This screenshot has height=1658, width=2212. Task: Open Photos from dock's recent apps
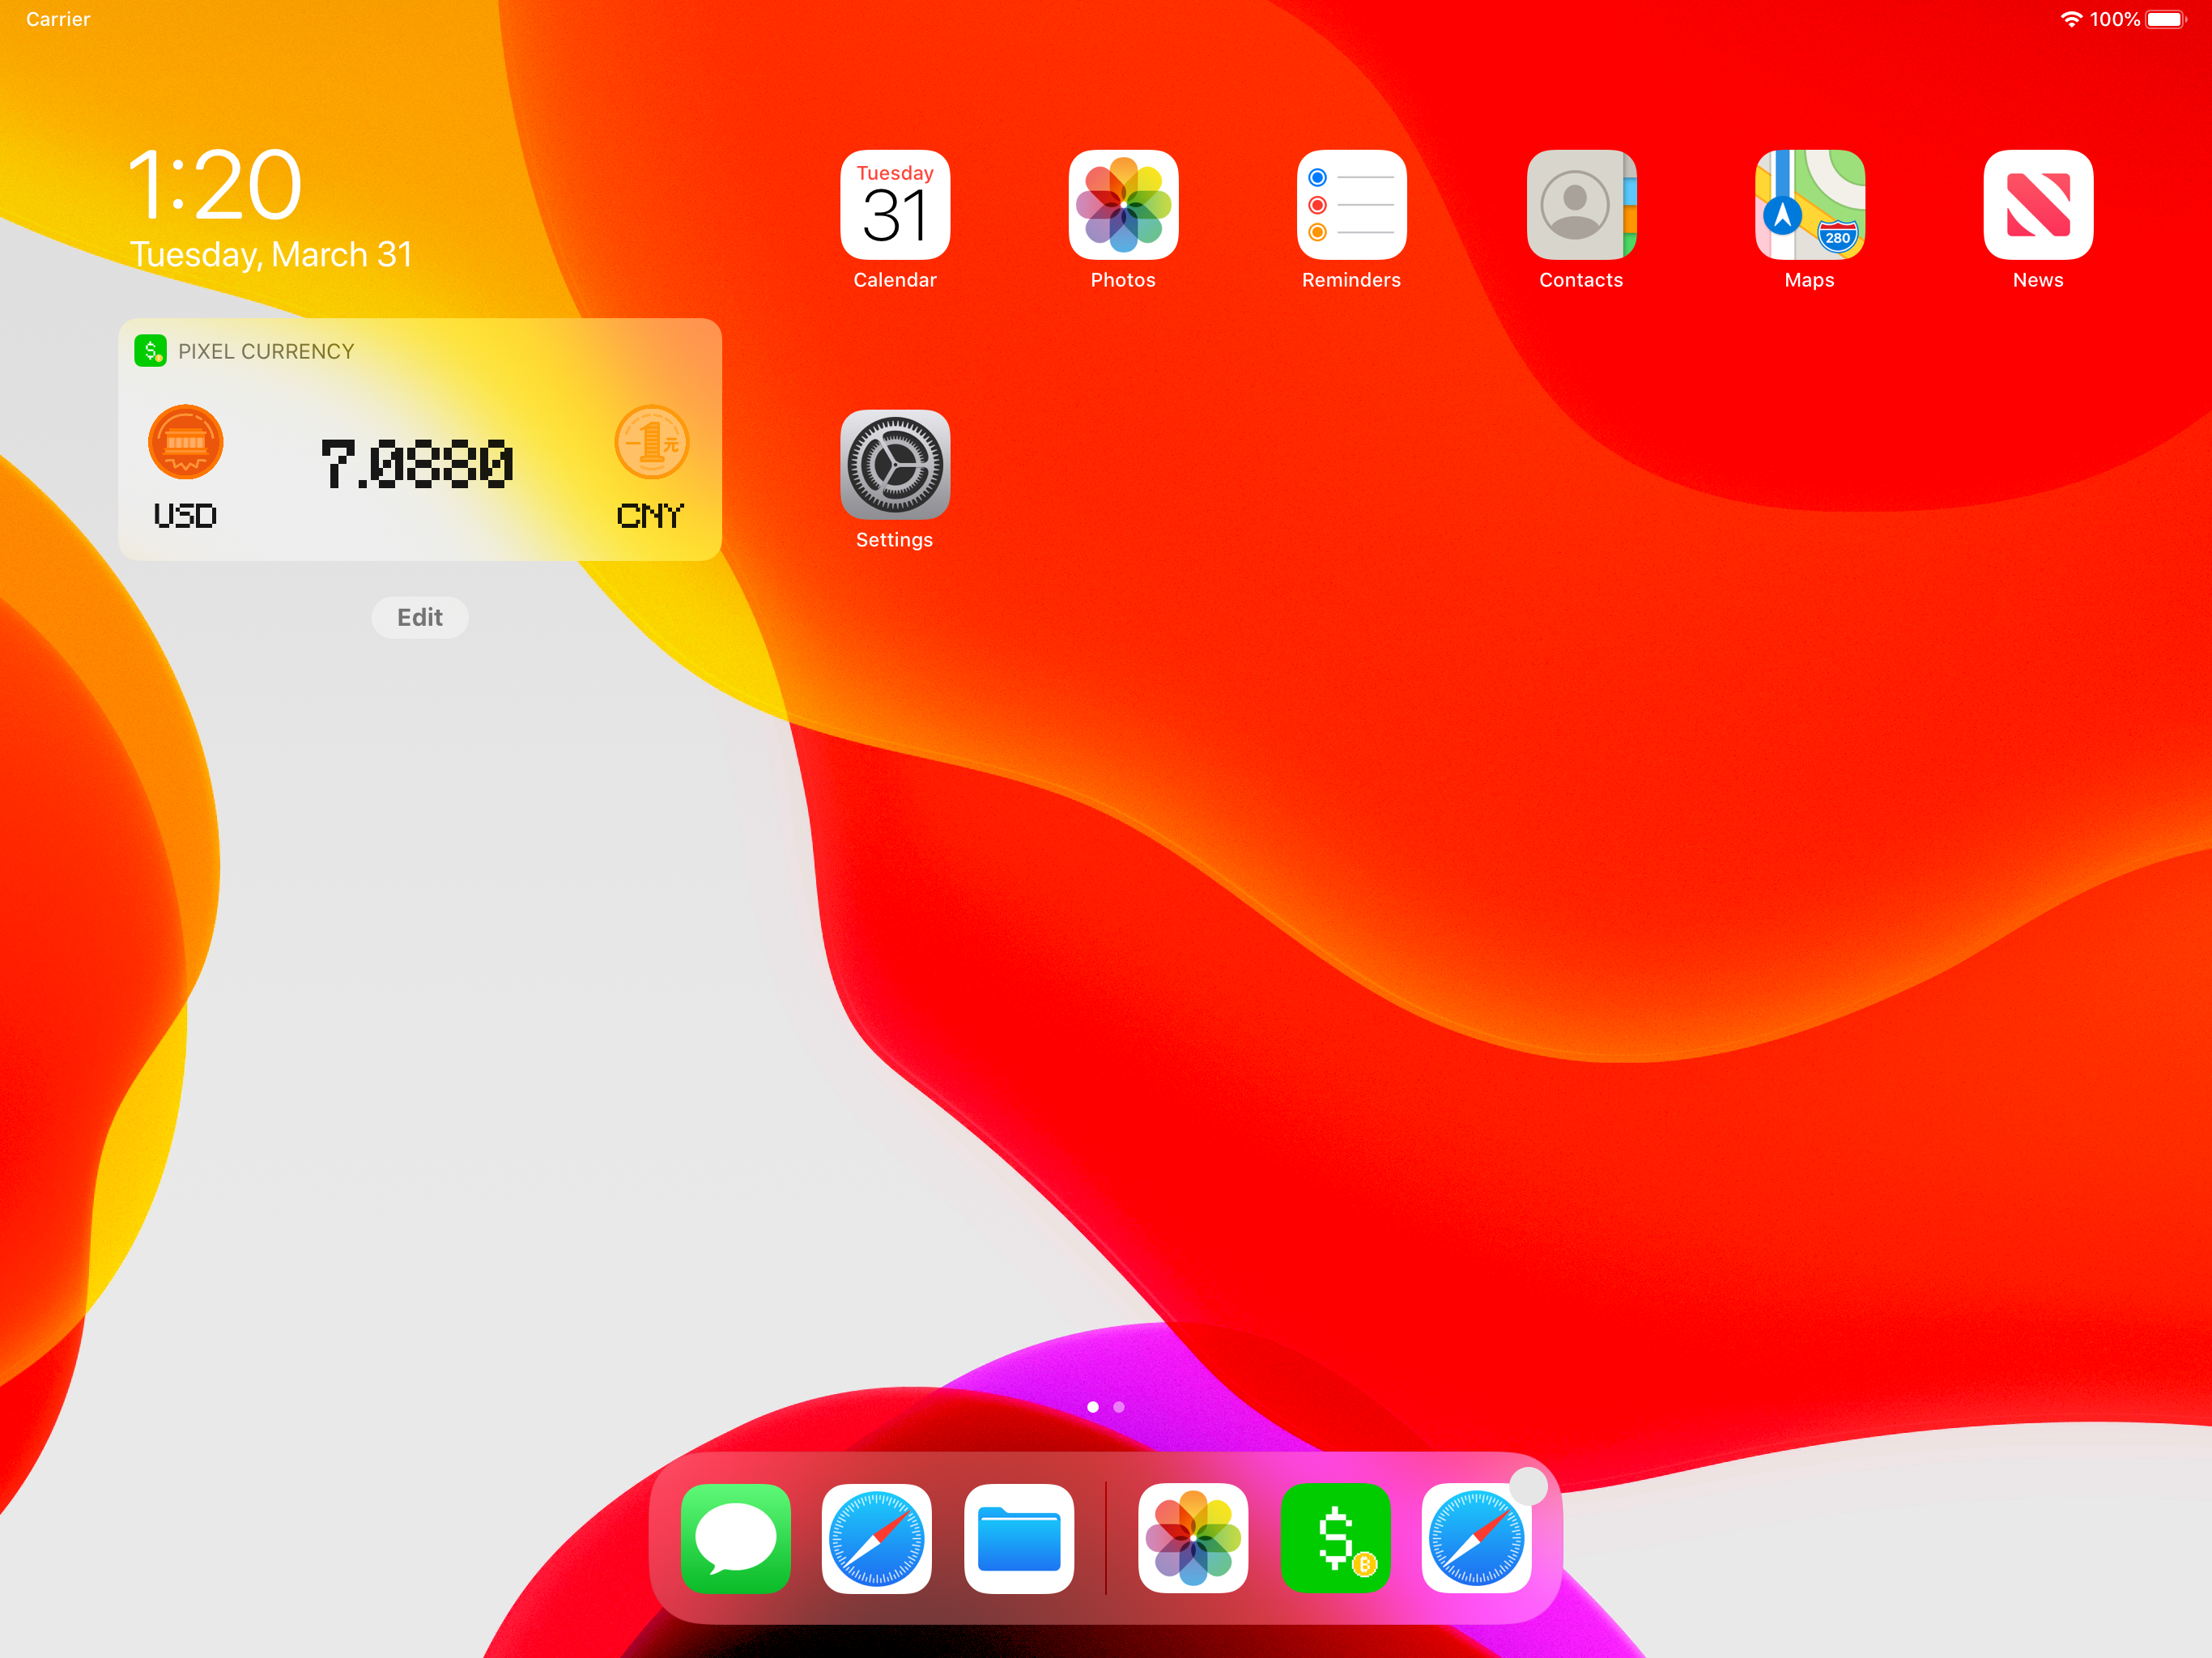tap(1192, 1538)
